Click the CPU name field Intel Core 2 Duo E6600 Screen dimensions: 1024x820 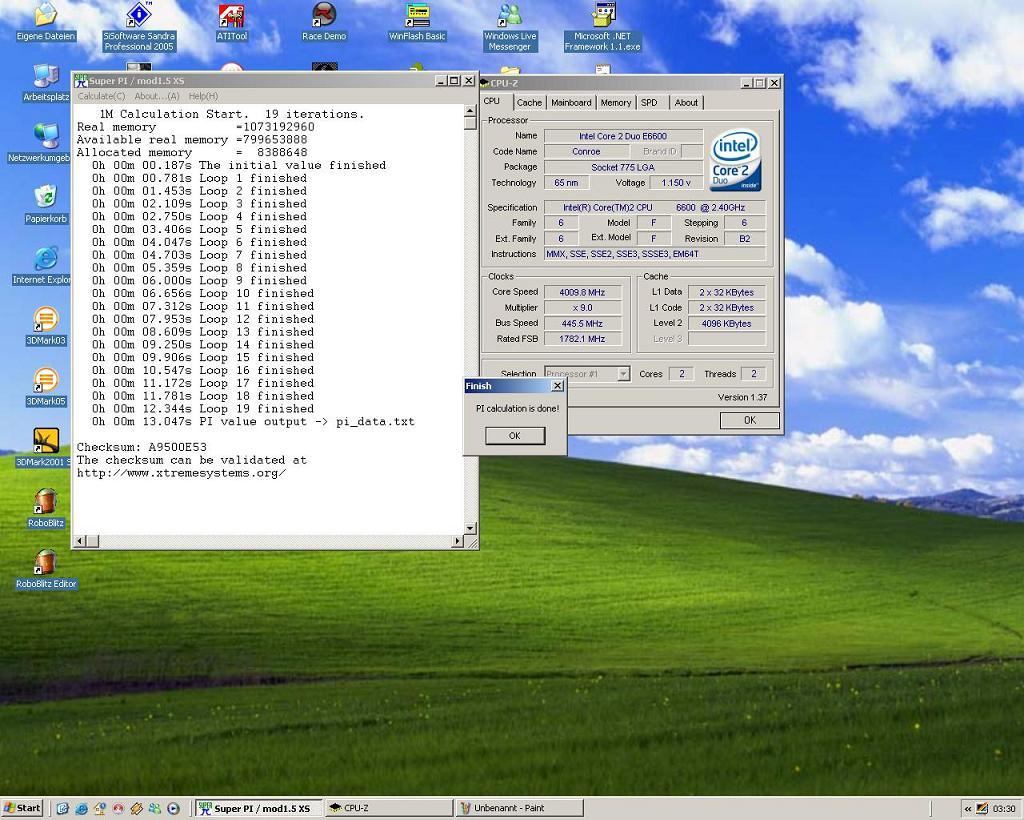[x=623, y=136]
